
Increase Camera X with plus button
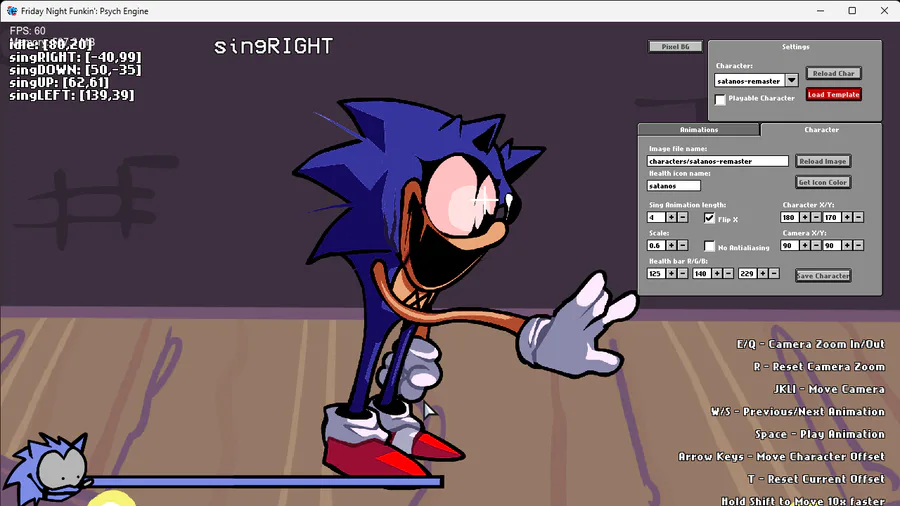pyautogui.click(x=805, y=246)
